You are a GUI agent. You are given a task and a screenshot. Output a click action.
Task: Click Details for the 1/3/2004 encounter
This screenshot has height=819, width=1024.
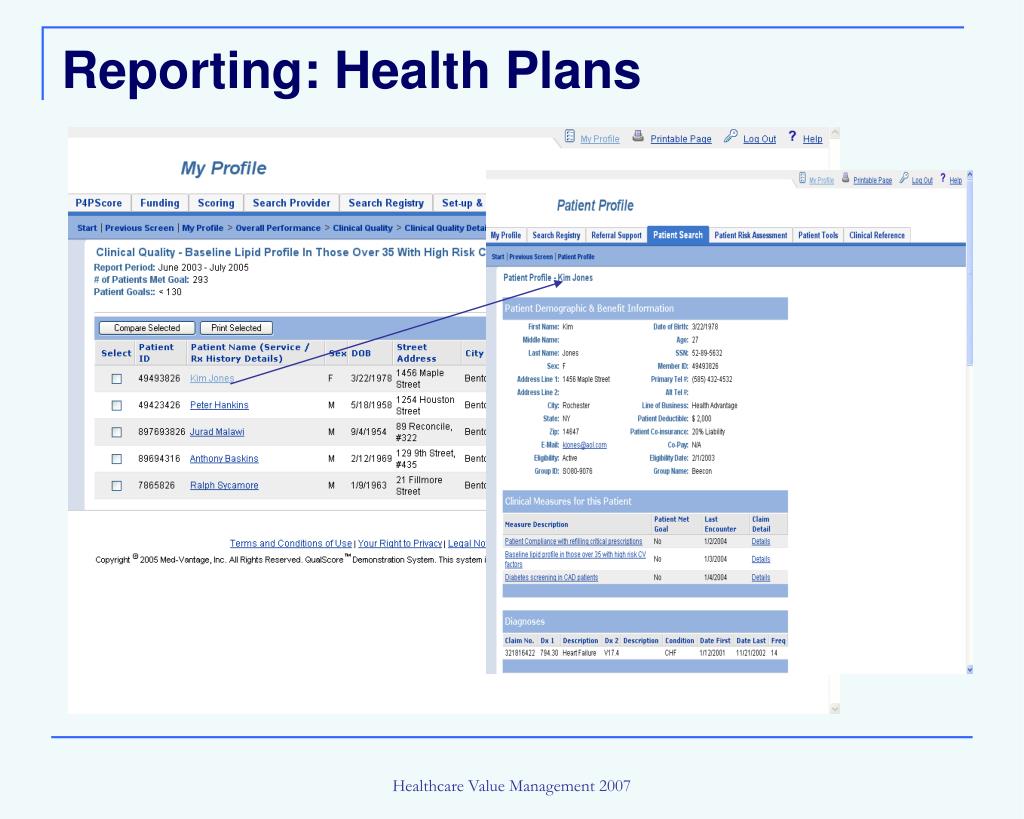[761, 559]
